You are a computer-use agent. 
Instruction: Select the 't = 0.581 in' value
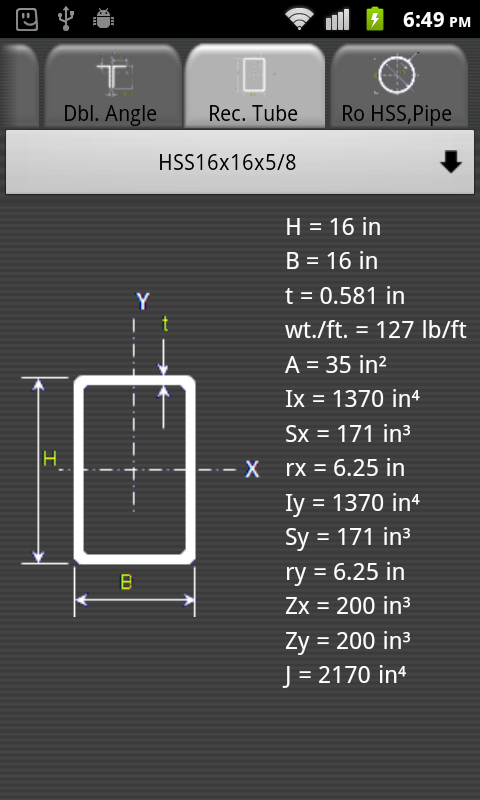(x=345, y=296)
